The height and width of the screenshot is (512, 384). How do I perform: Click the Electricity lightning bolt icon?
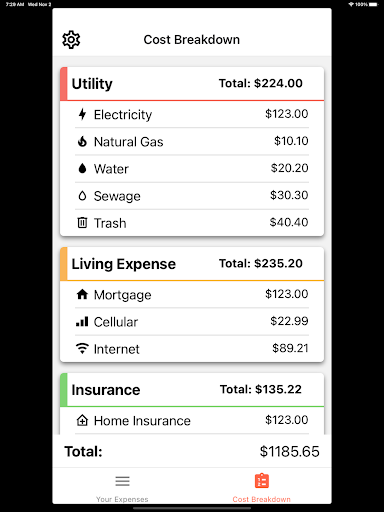tap(82, 114)
